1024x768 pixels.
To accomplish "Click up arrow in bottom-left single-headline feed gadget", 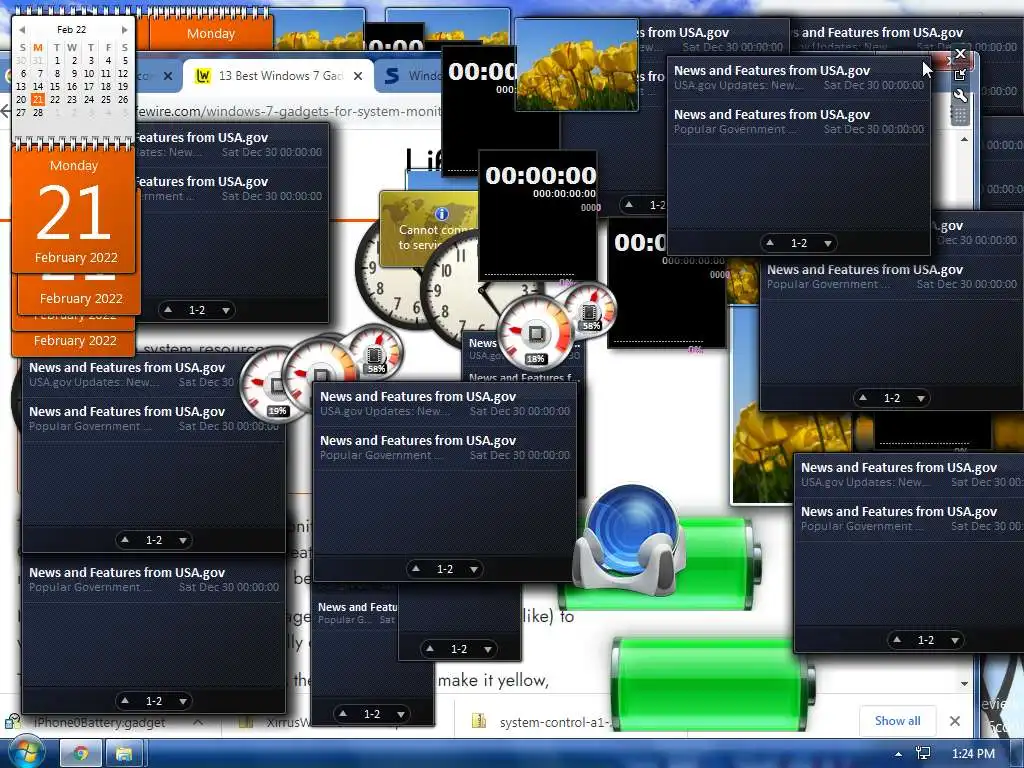I will [x=125, y=701].
